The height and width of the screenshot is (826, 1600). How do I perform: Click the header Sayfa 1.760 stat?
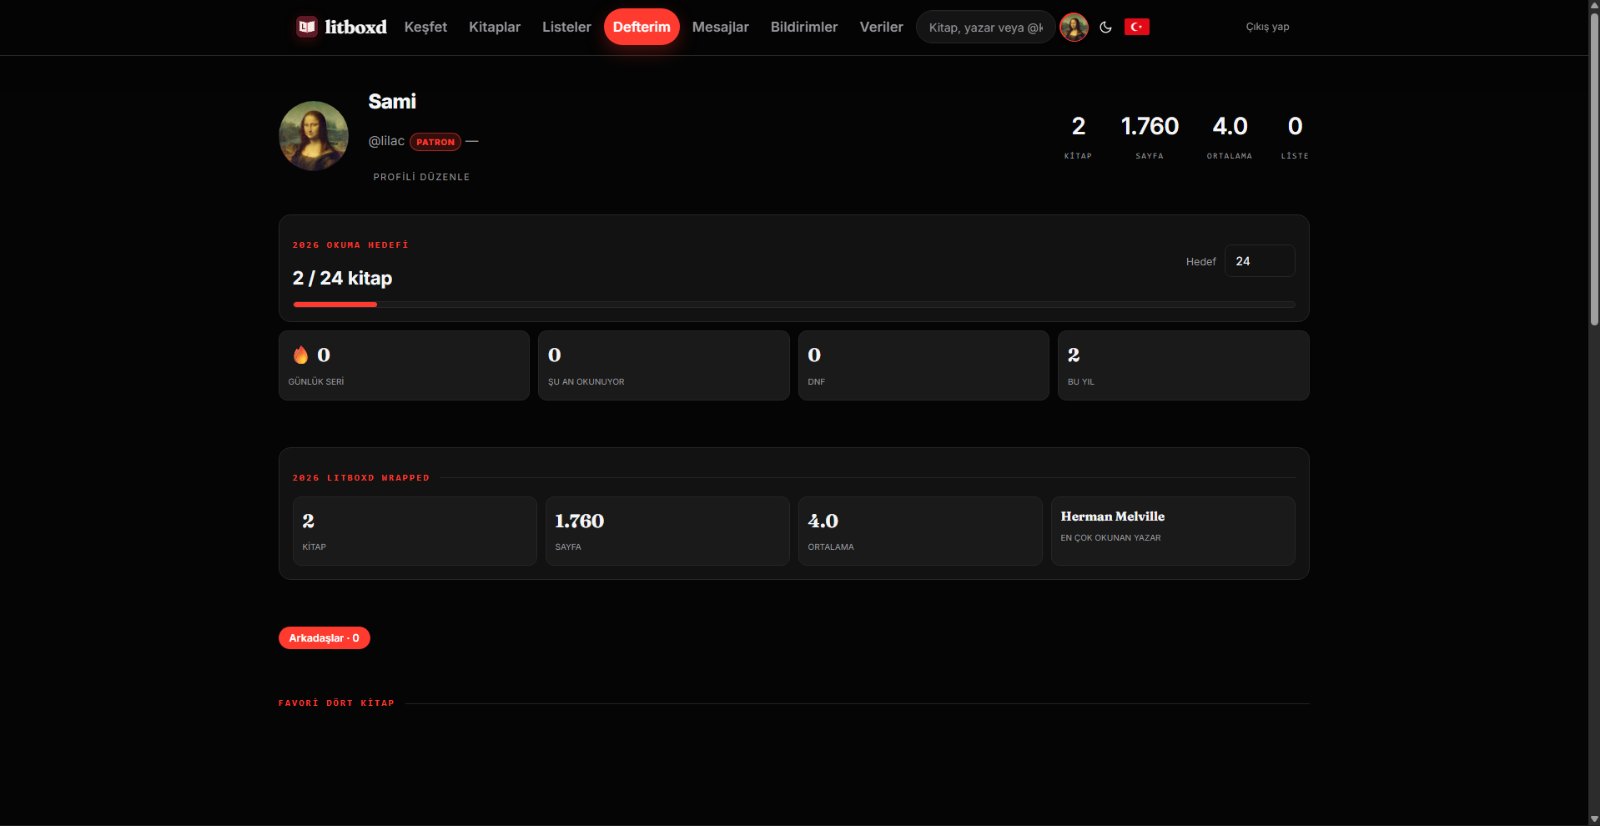tap(1150, 136)
